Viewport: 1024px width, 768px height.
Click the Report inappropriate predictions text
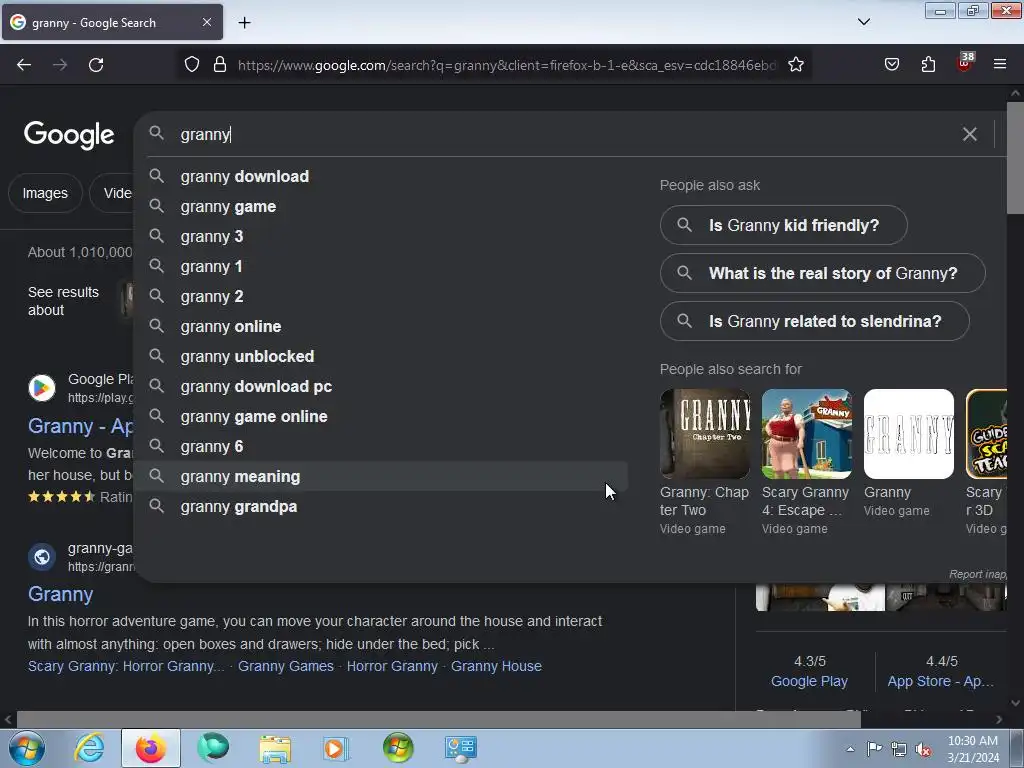[978, 574]
